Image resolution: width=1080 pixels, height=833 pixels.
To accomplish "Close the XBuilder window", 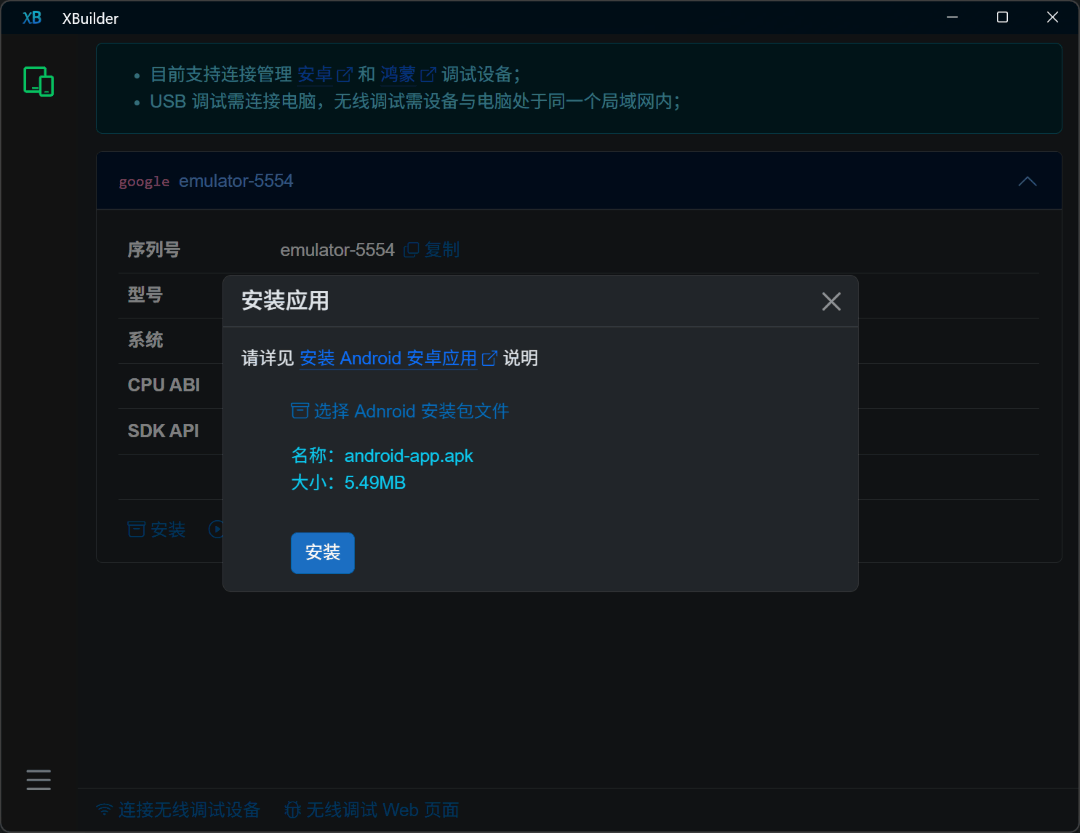I will 1052,17.
